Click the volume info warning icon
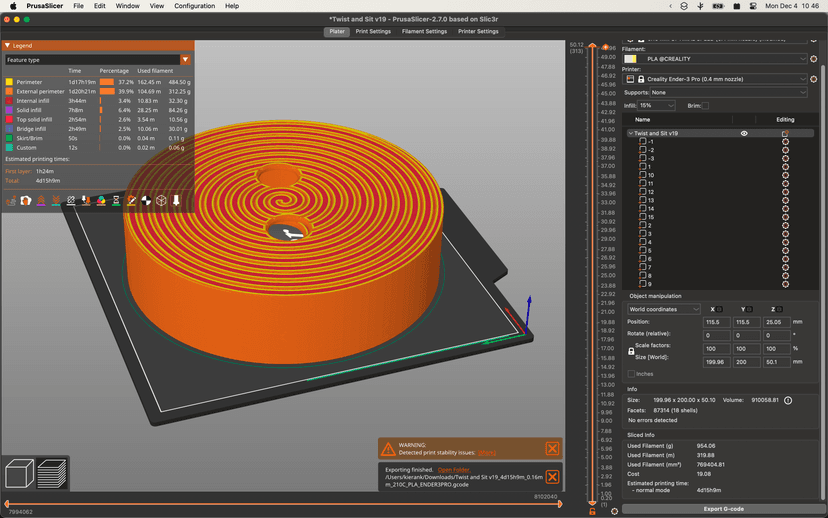 click(788, 400)
